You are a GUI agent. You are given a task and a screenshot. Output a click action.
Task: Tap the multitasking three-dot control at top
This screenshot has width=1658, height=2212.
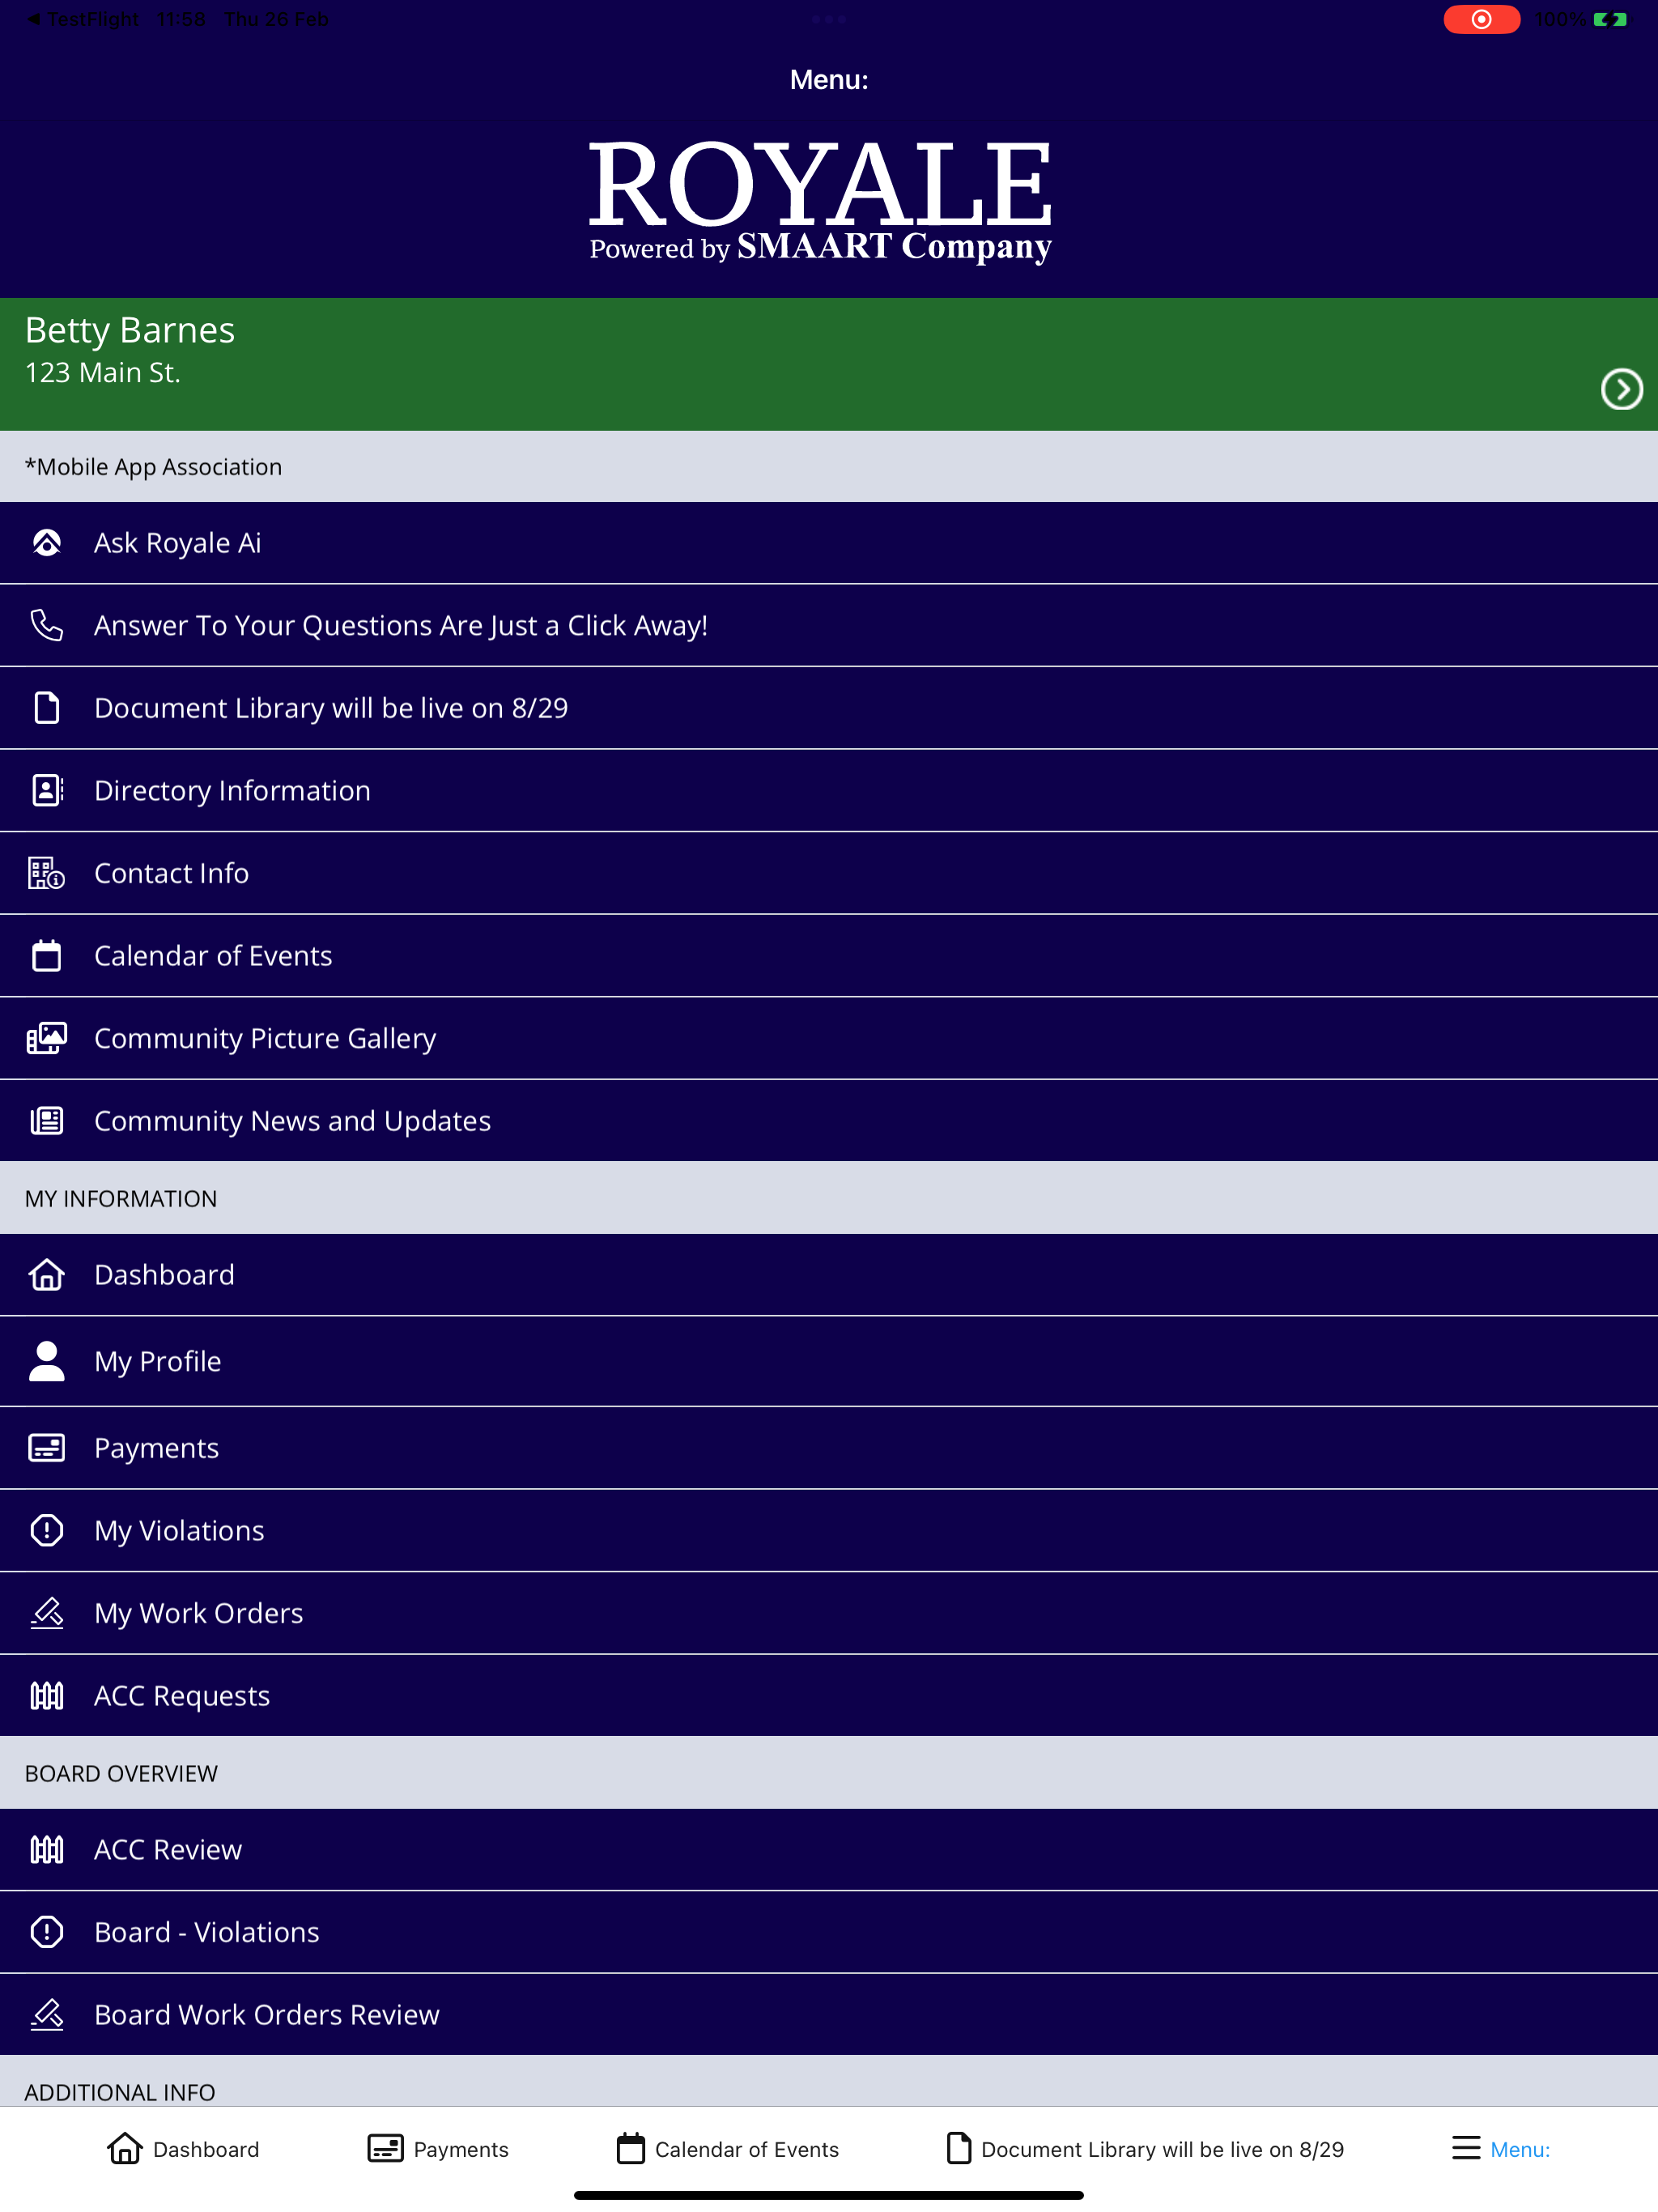tap(829, 19)
